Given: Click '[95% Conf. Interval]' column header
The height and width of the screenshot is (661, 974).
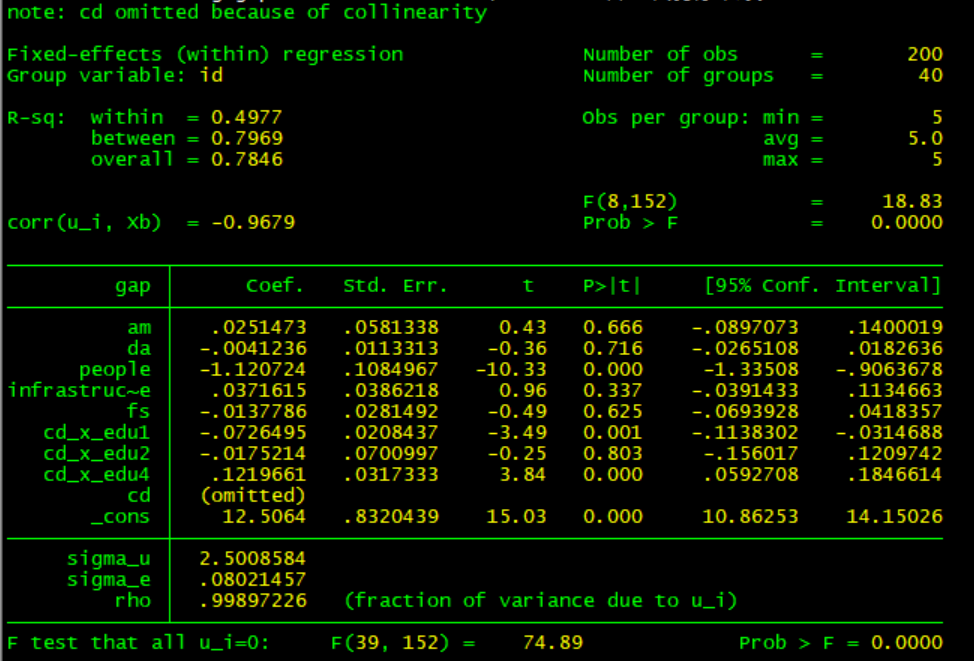Looking at the screenshot, I should click(x=823, y=286).
